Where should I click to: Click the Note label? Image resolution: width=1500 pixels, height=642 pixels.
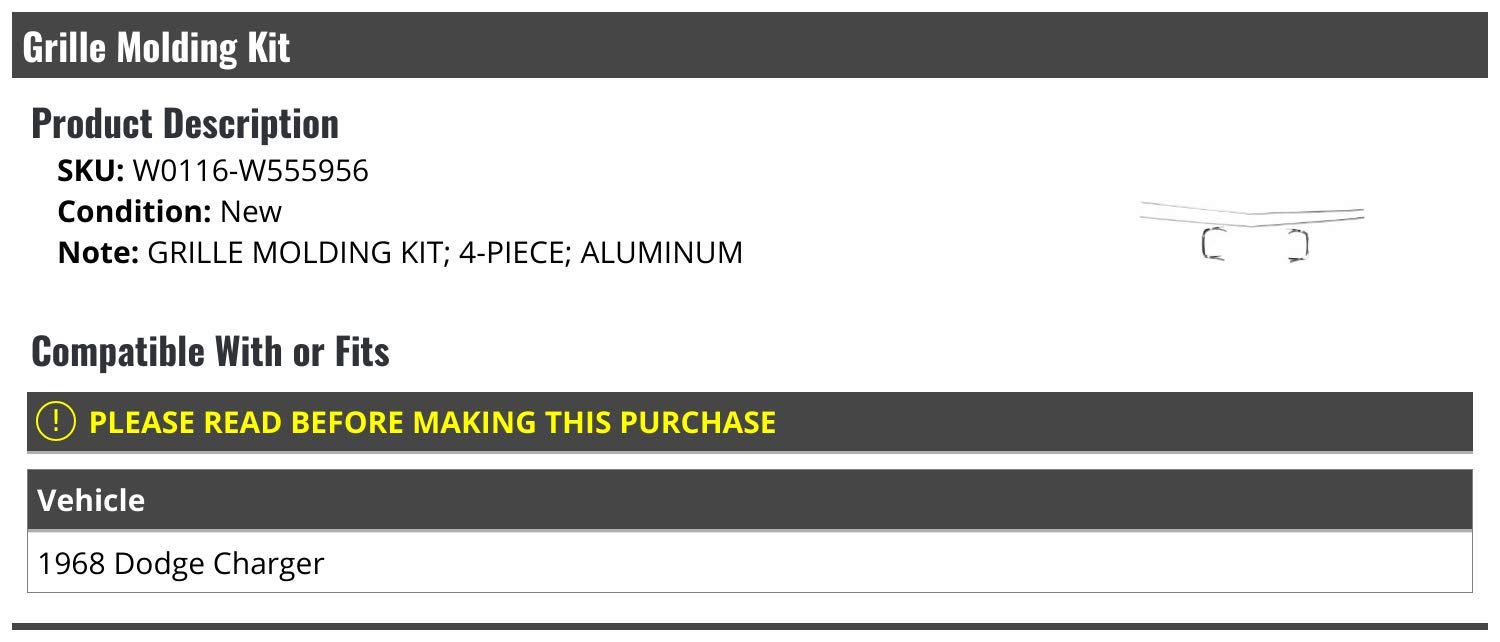98,252
